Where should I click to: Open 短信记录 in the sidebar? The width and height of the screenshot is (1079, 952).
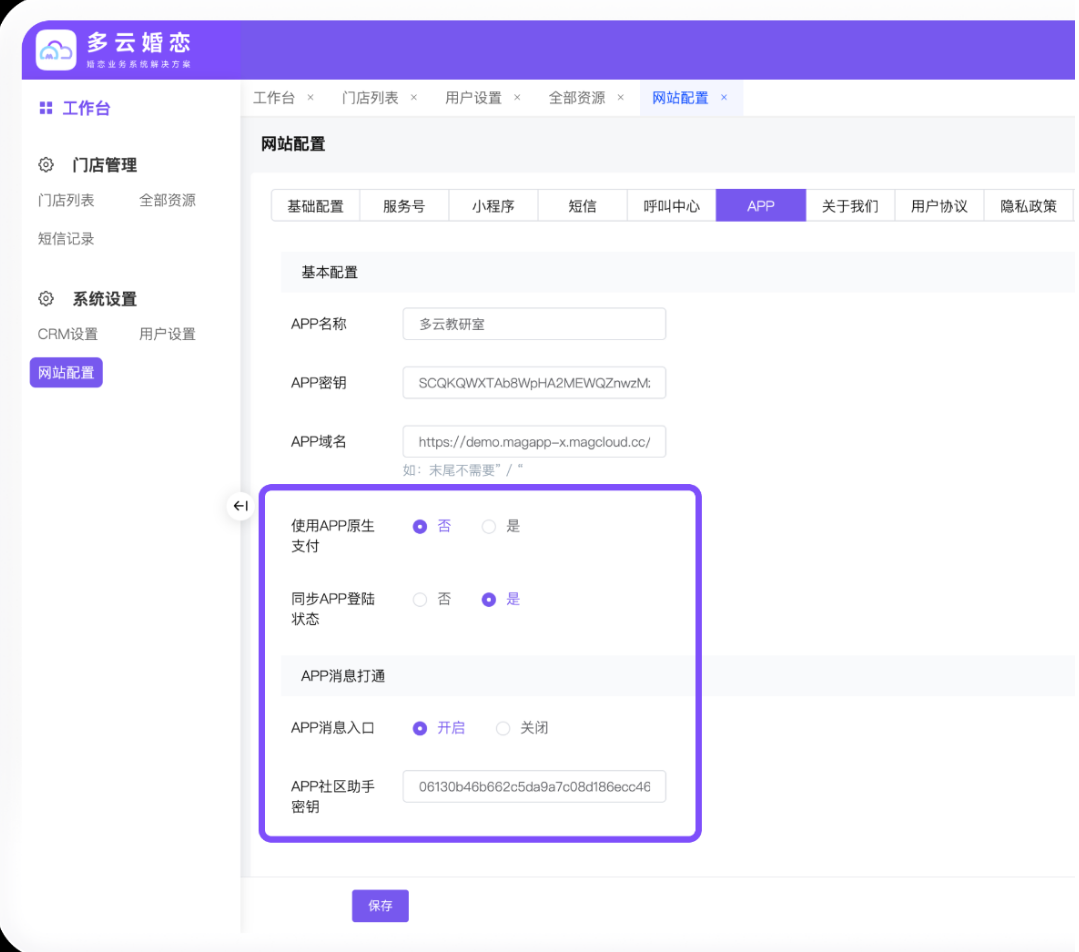(66, 239)
